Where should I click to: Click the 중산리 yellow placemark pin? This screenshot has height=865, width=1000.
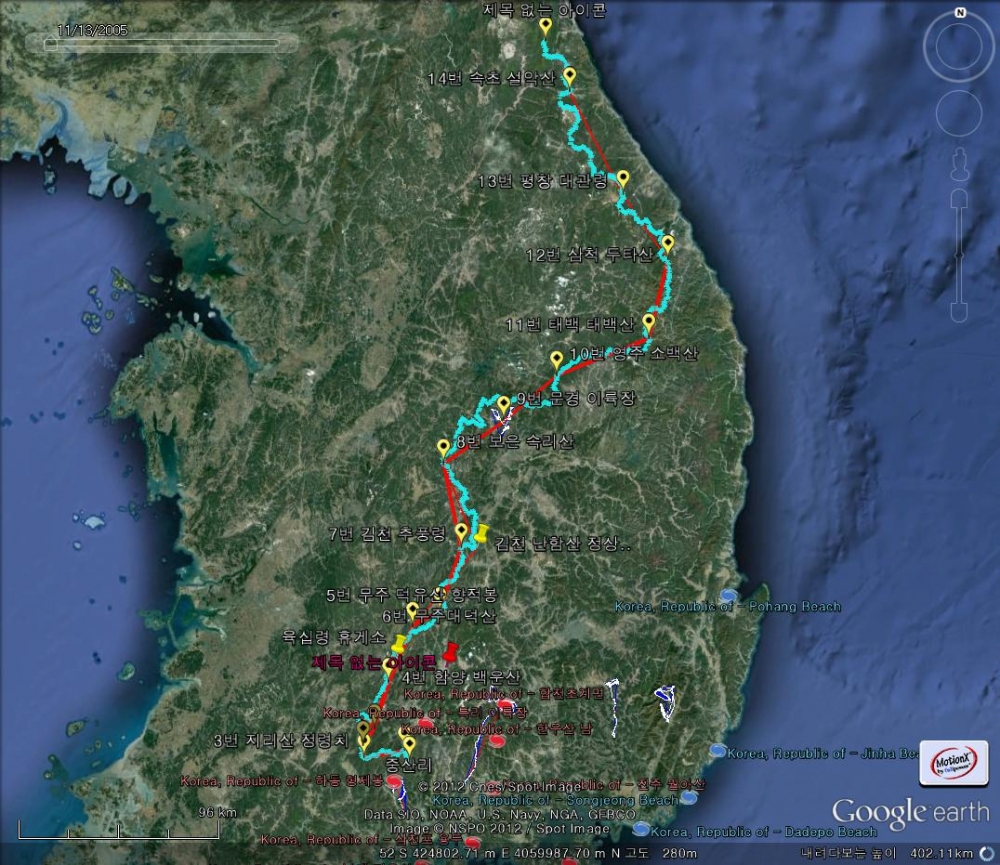click(x=409, y=746)
